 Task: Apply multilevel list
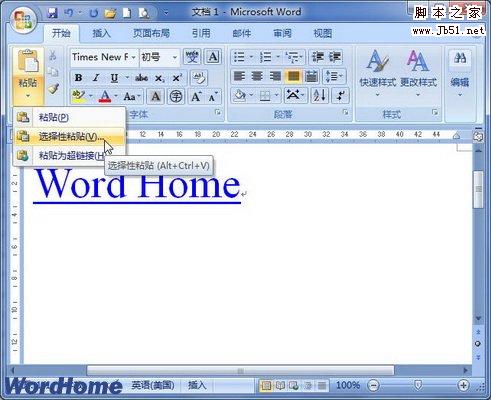(x=294, y=57)
